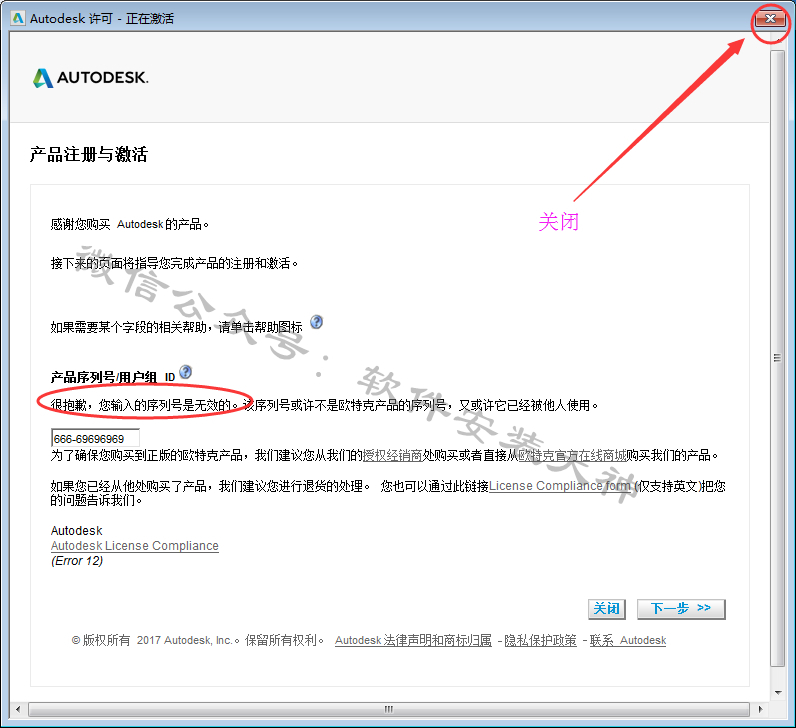The height and width of the screenshot is (728, 796).
Task: Open the License Compliance form link
Action: [x=559, y=486]
